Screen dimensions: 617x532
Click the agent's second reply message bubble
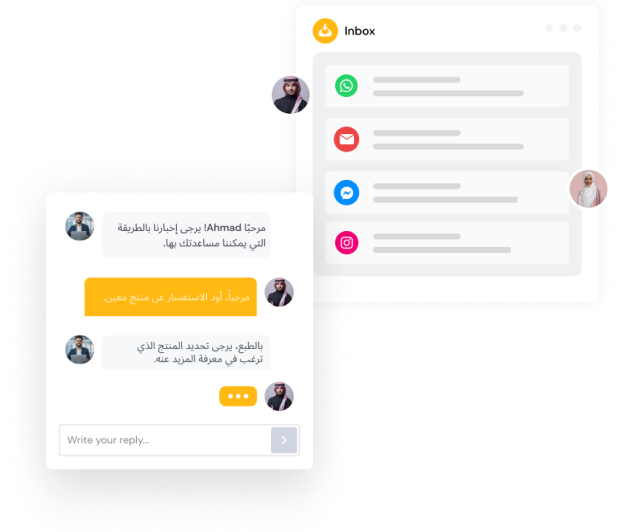[x=186, y=353]
